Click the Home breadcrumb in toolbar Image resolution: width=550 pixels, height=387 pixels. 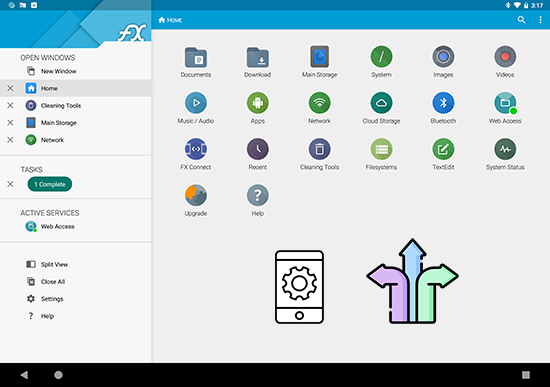click(170, 20)
